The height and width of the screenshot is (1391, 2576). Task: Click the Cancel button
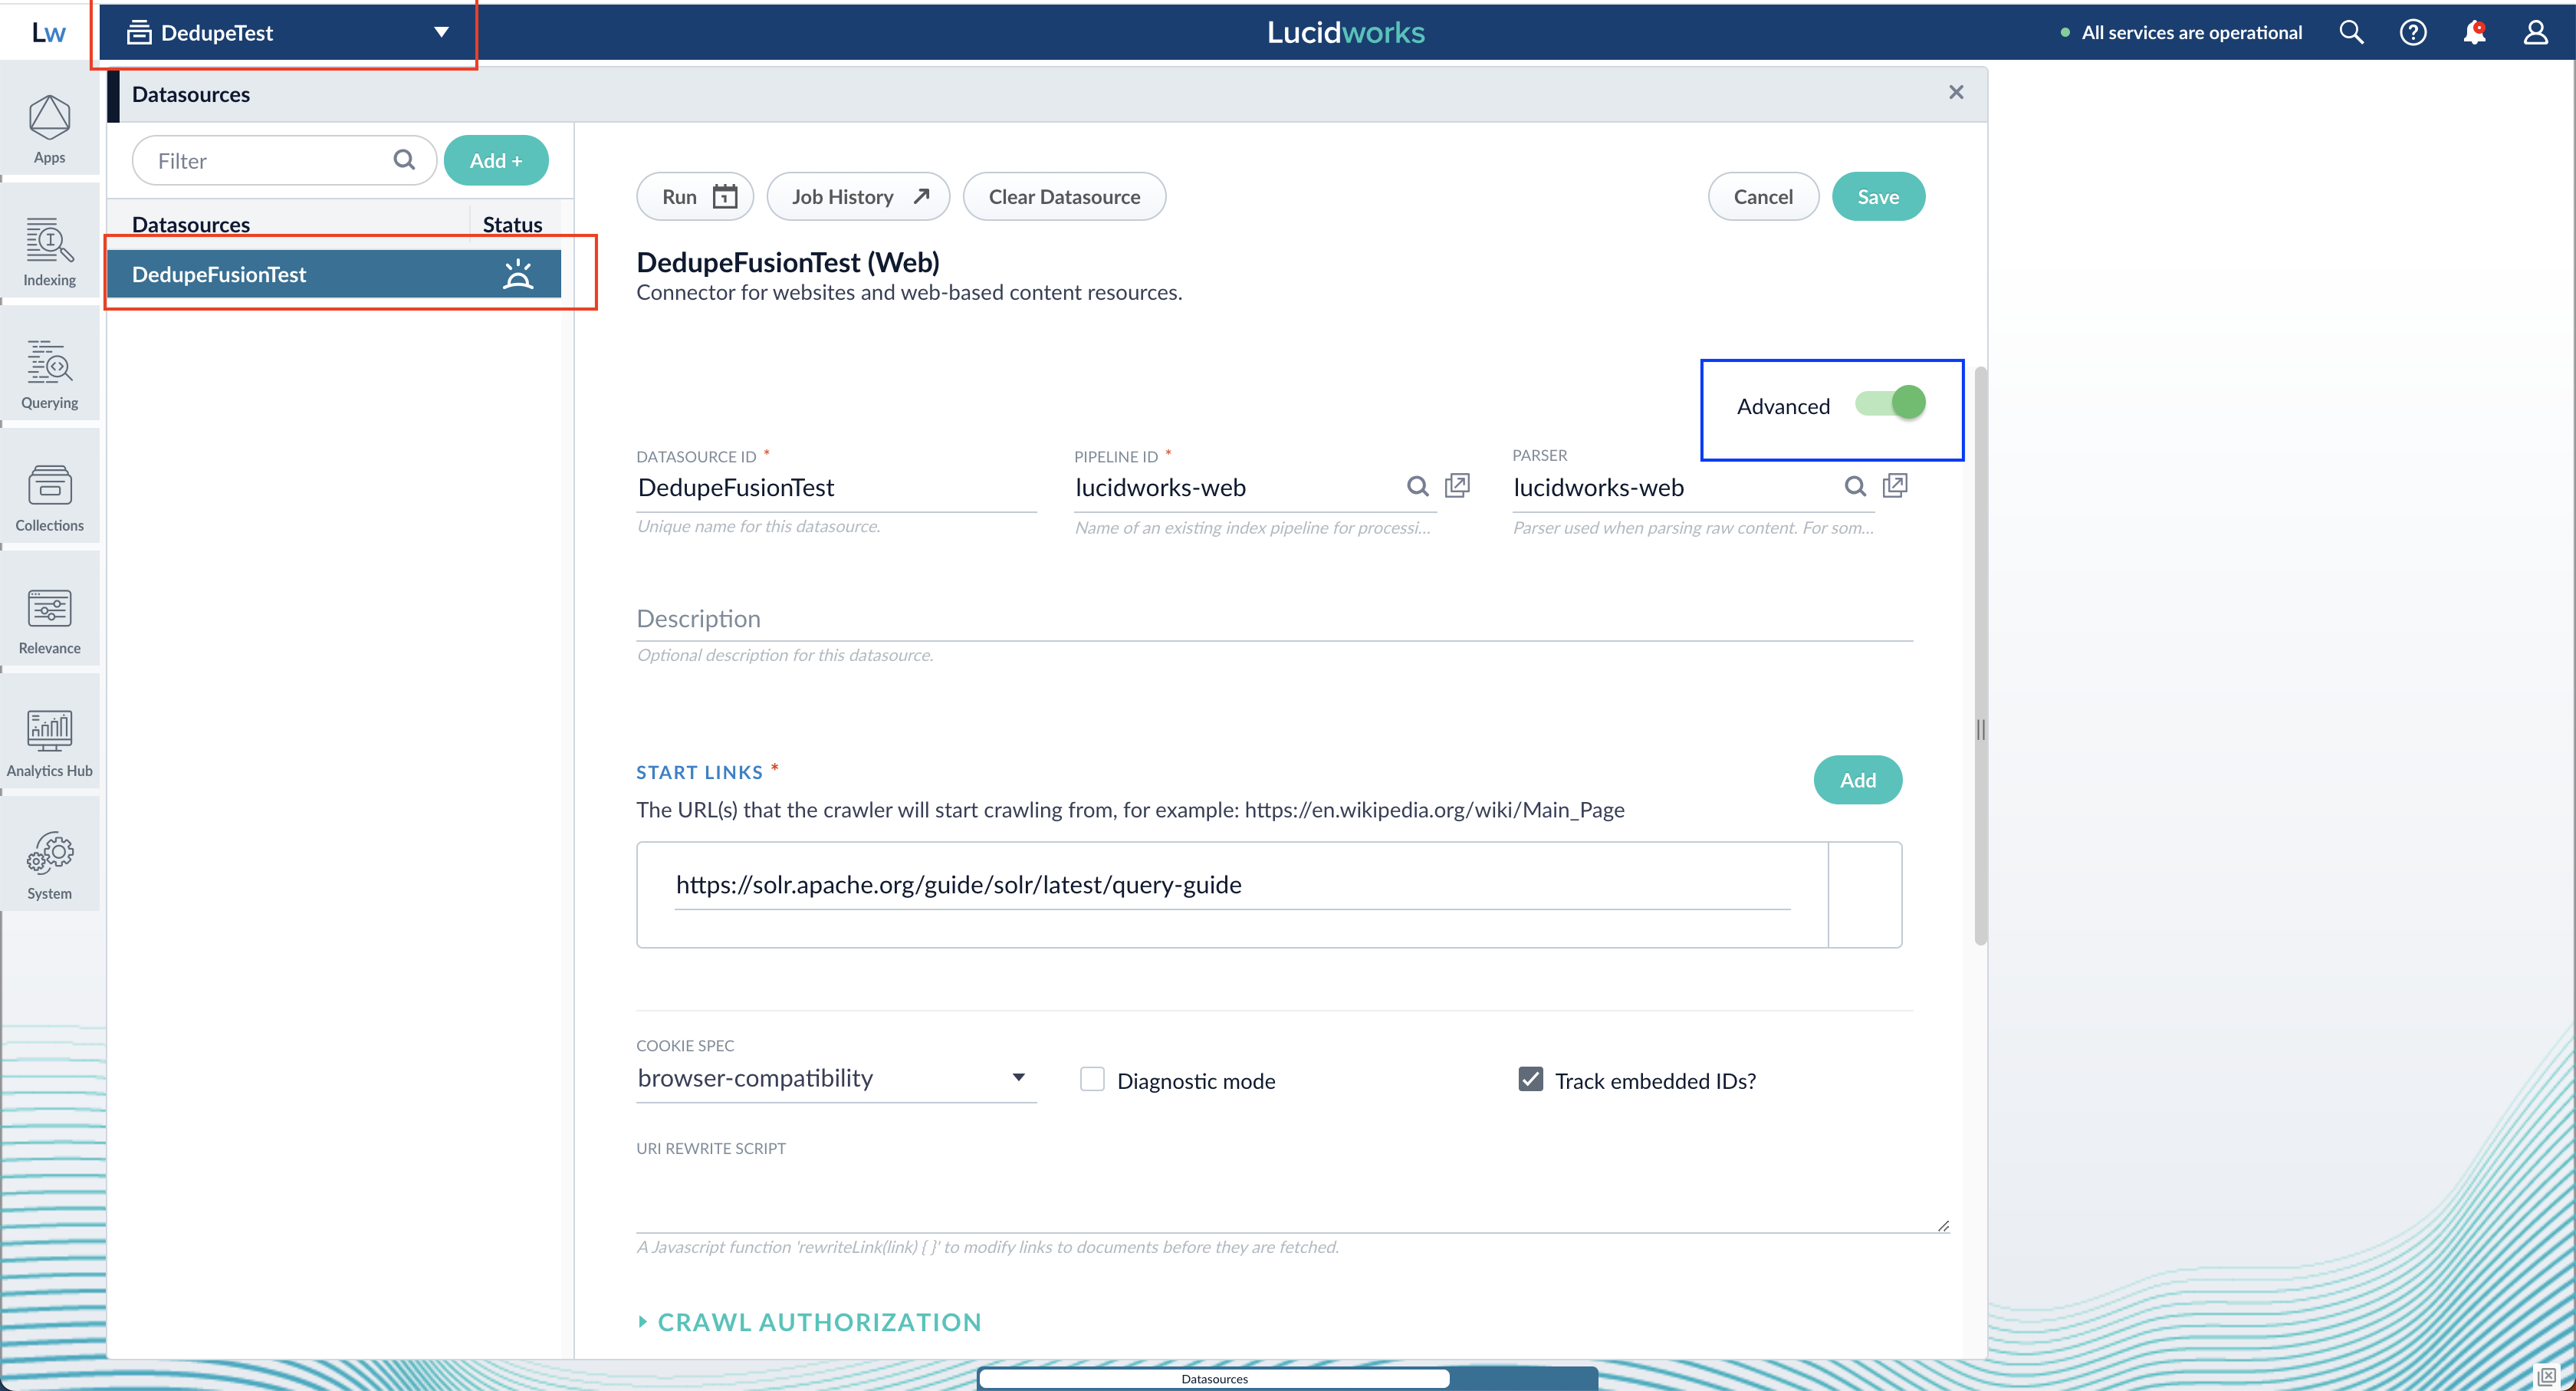pyautogui.click(x=1763, y=196)
